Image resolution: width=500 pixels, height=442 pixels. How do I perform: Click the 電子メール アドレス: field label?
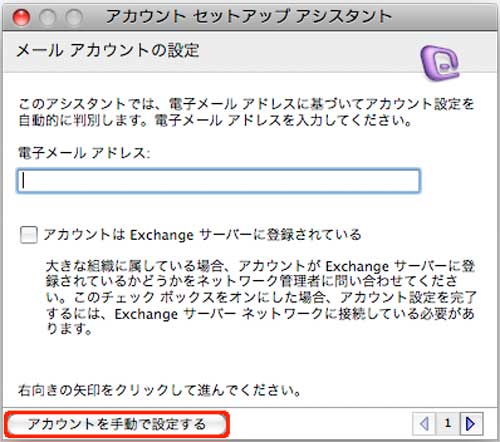(84, 153)
